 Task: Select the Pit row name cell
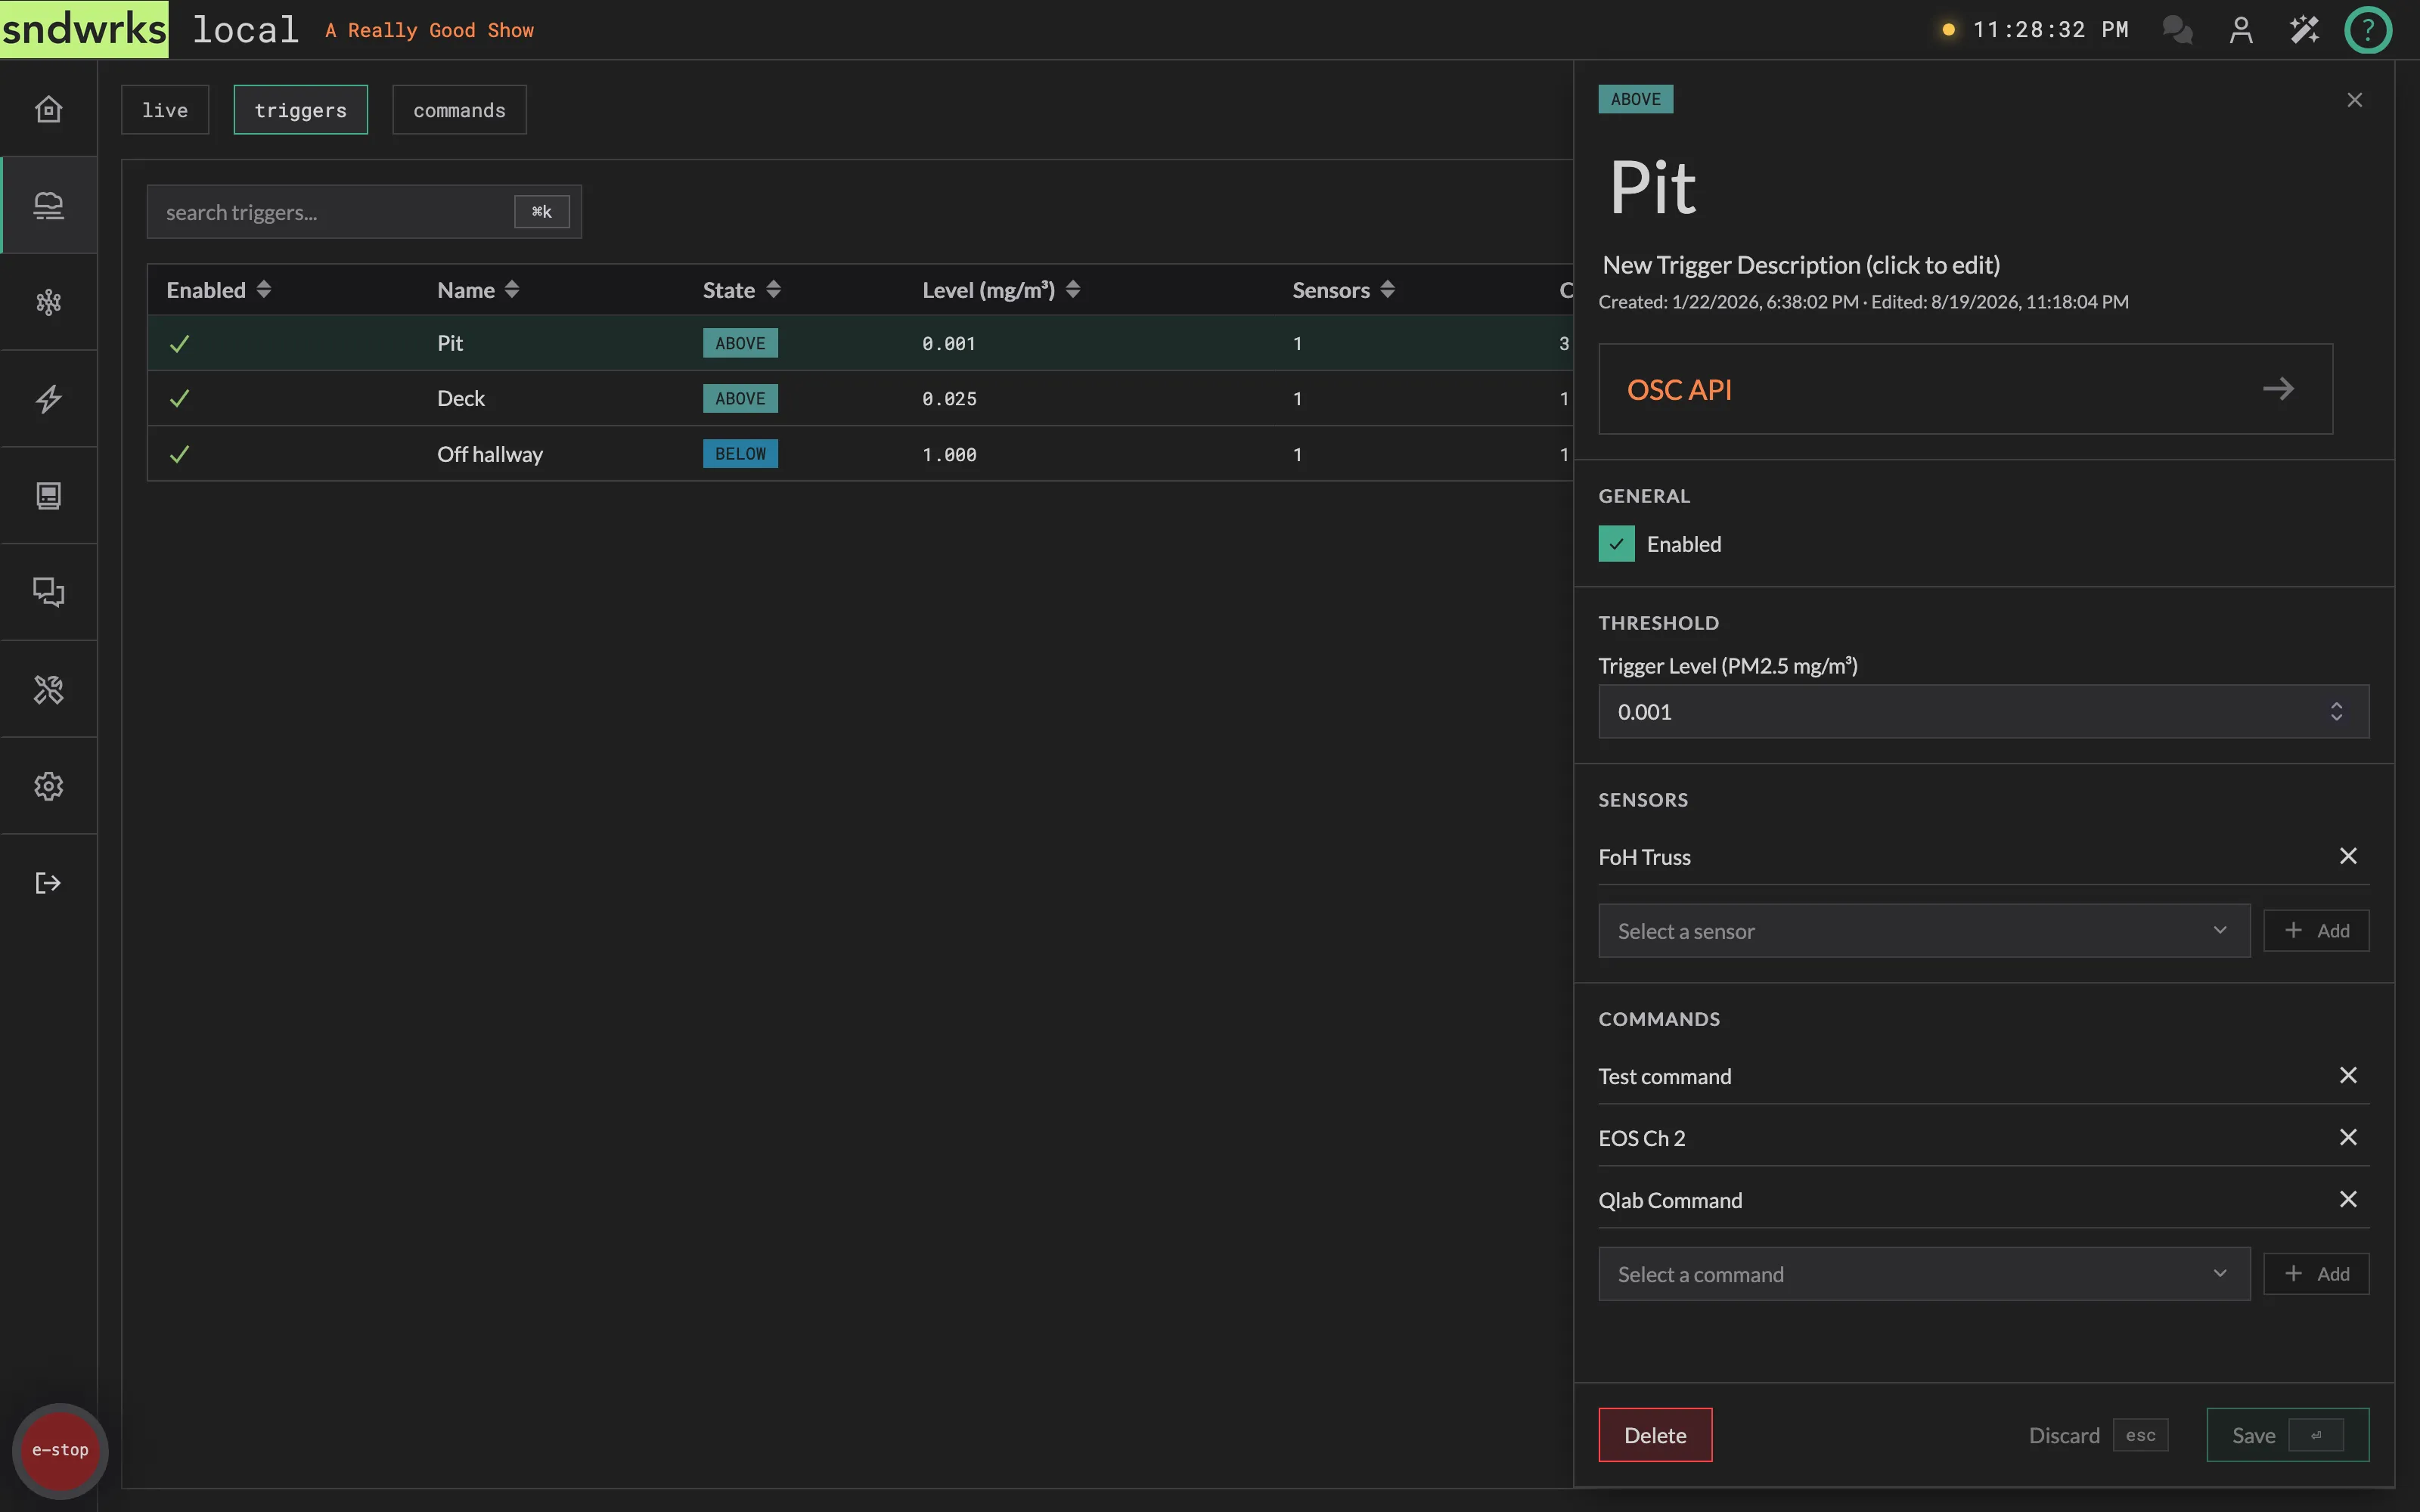449,343
